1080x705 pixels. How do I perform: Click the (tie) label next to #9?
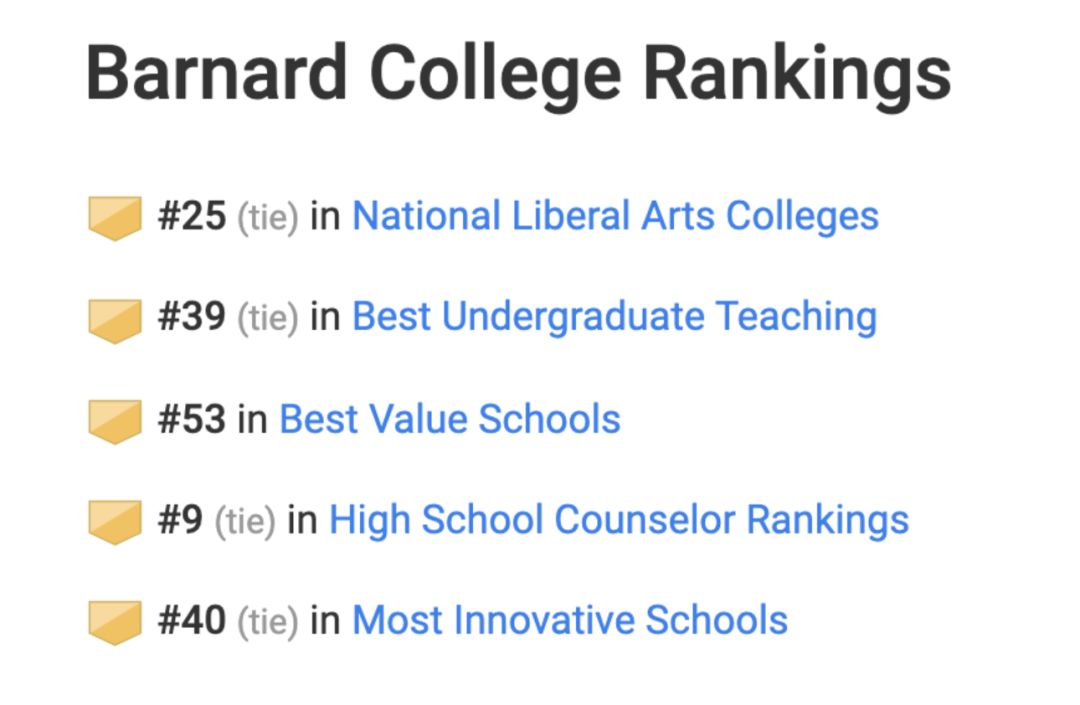tap(245, 522)
